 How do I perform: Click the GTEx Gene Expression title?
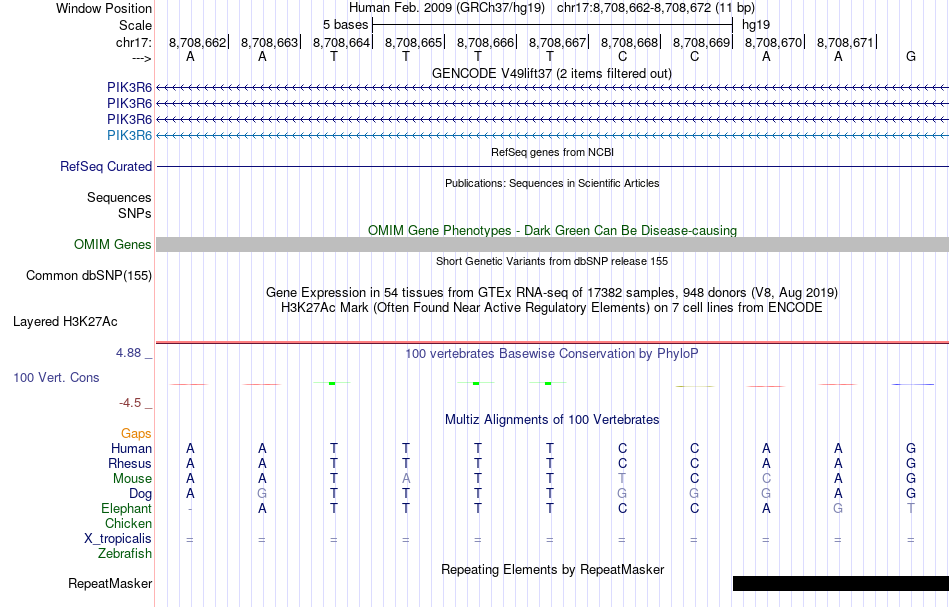coord(552,293)
